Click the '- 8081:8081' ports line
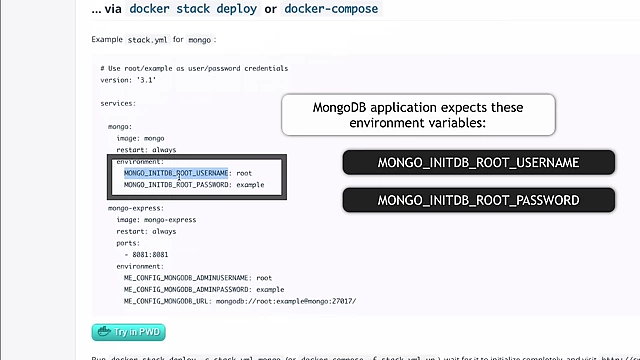640x360 pixels. pyautogui.click(x=146, y=255)
